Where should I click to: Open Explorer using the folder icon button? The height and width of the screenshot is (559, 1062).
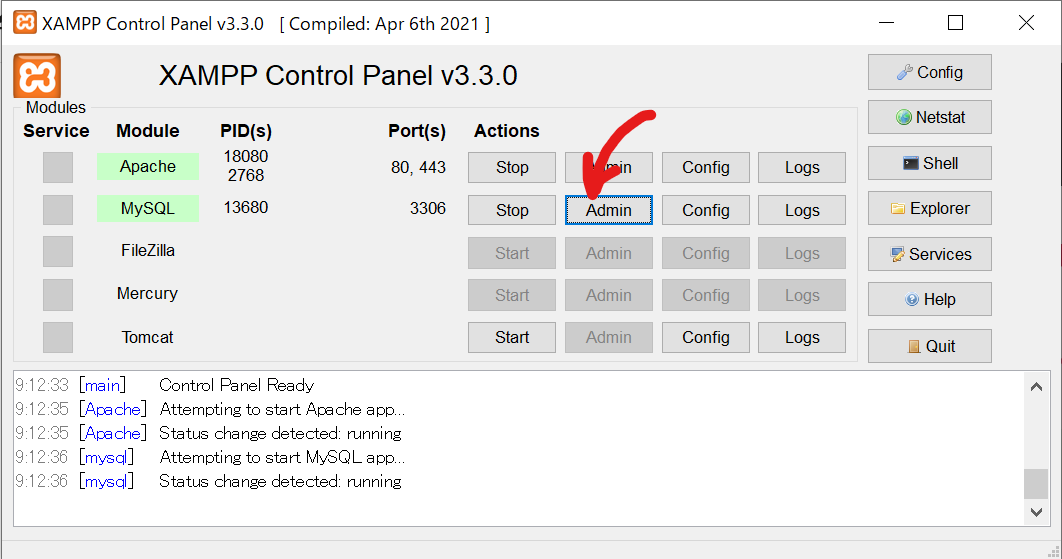pyautogui.click(x=929, y=208)
